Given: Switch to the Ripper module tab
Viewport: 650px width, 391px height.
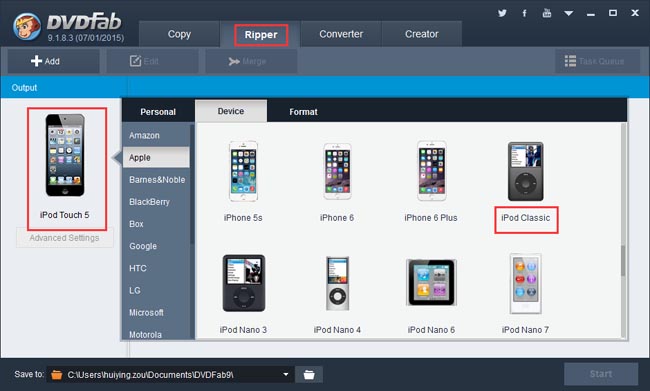Looking at the screenshot, I should [x=261, y=34].
